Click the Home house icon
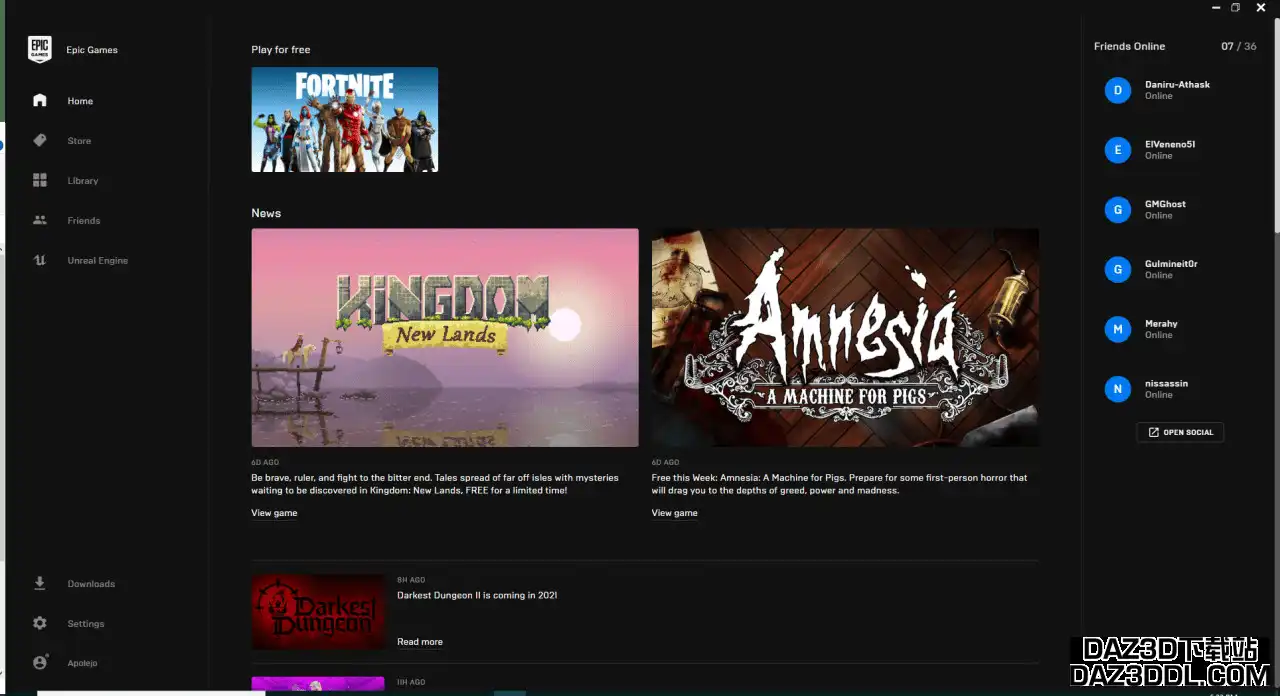The image size is (1280, 696). 40,101
